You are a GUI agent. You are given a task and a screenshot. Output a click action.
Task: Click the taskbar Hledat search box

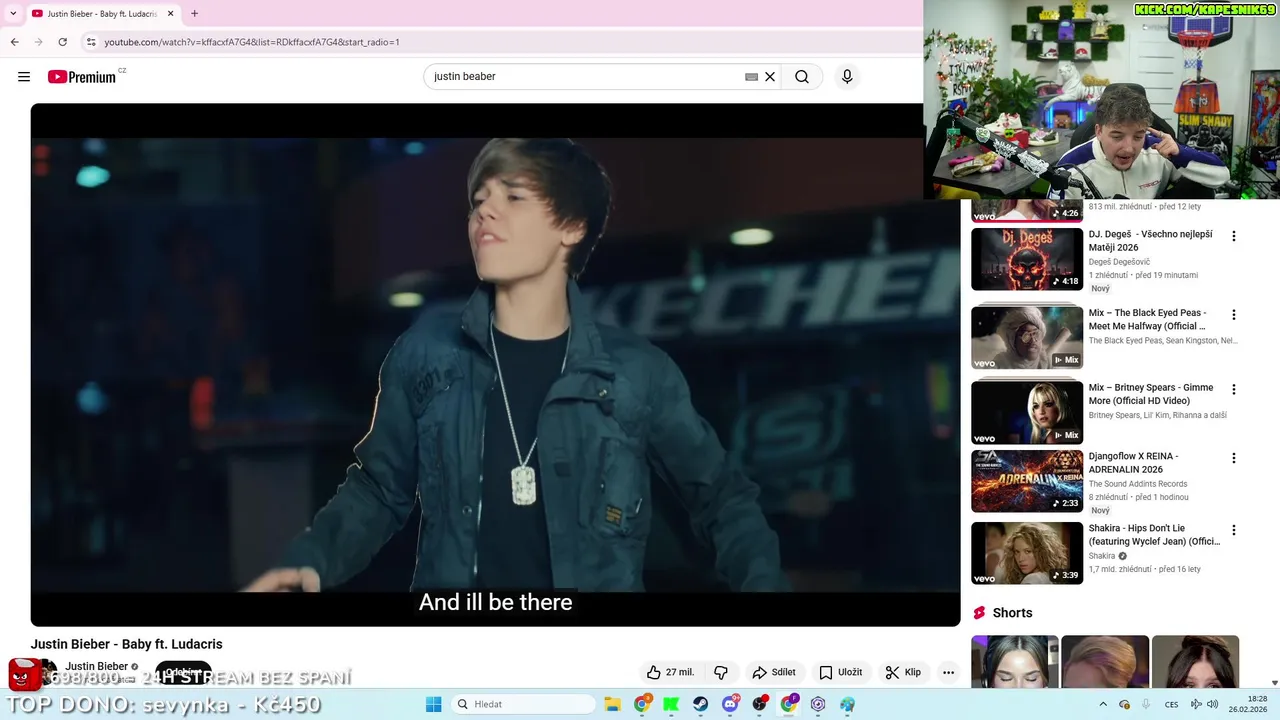[522, 704]
